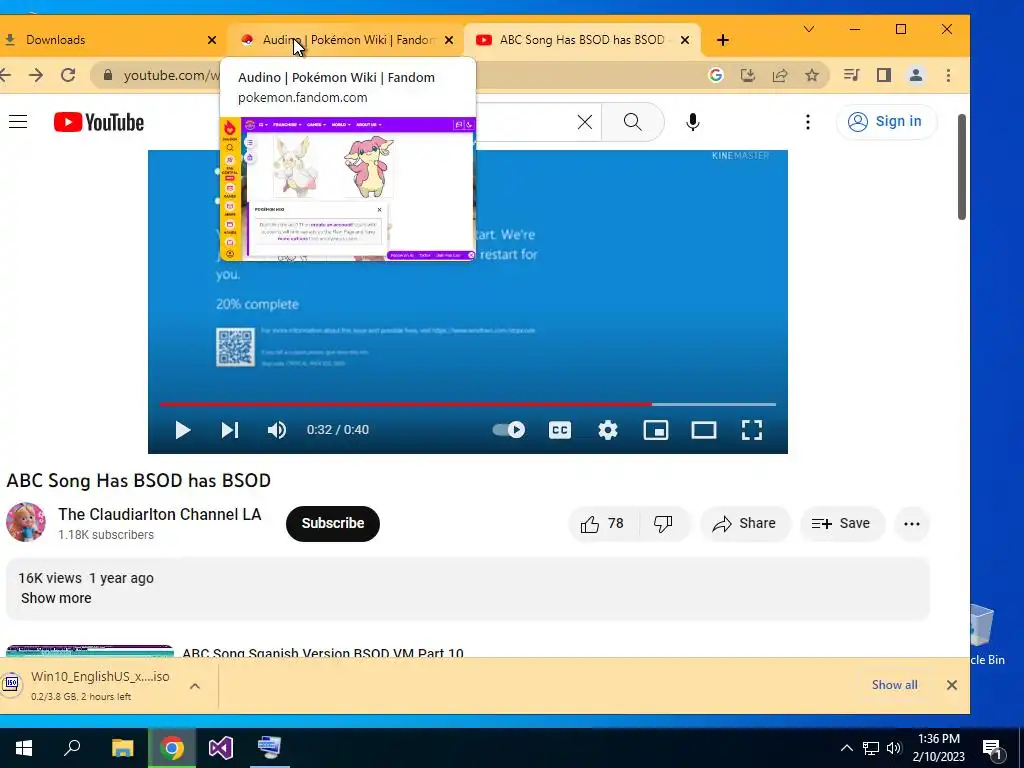
Task: Open File Explorer from taskbar
Action: pyautogui.click(x=122, y=748)
